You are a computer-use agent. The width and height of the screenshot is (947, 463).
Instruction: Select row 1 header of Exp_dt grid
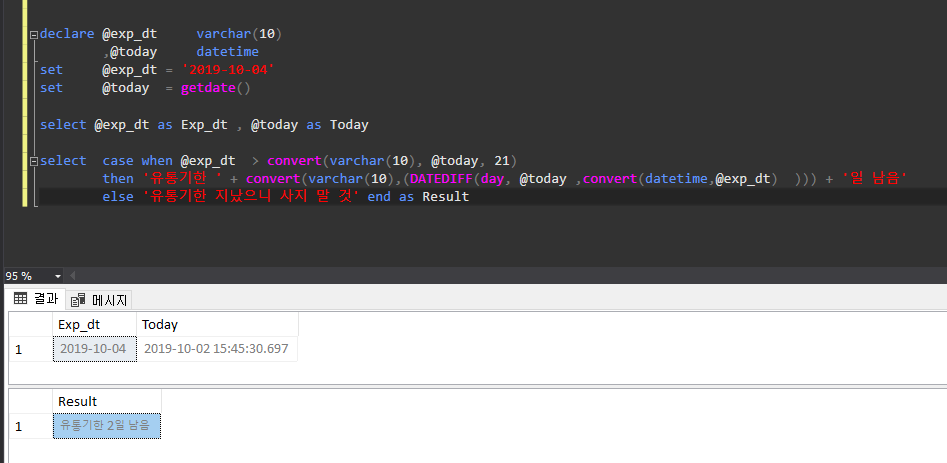click(x=31, y=349)
